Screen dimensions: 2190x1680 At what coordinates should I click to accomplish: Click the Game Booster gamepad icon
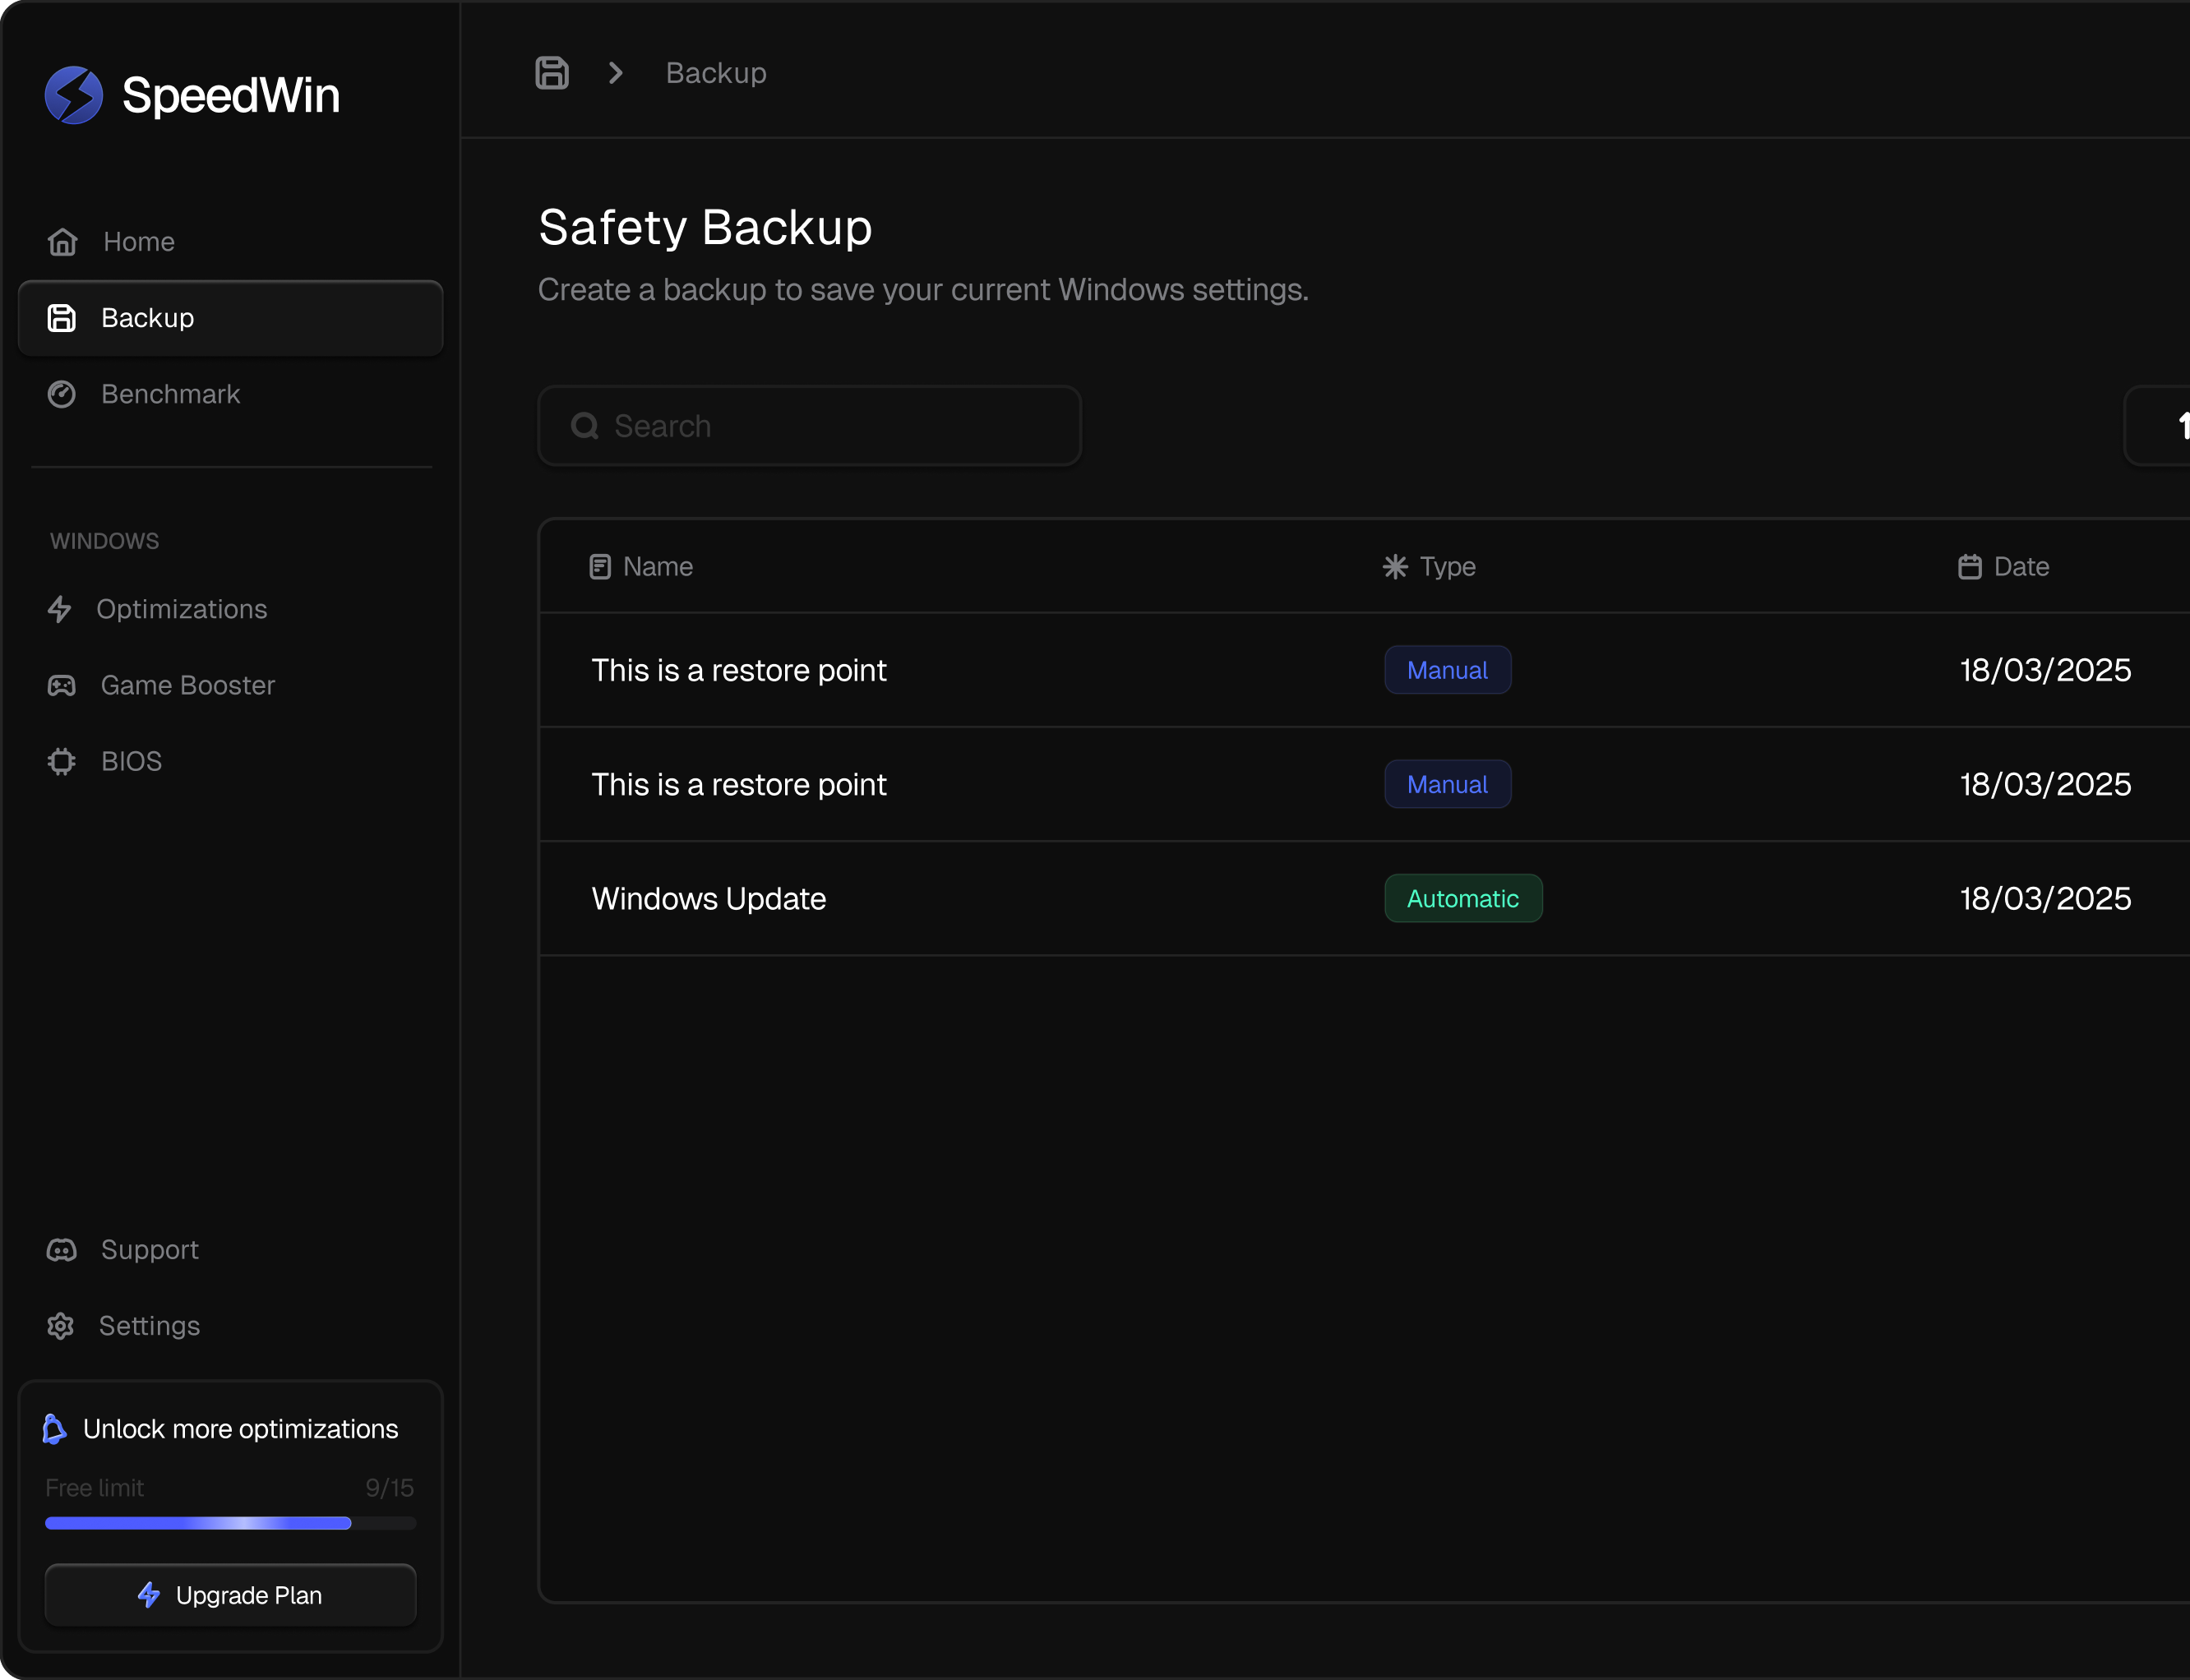click(x=62, y=685)
